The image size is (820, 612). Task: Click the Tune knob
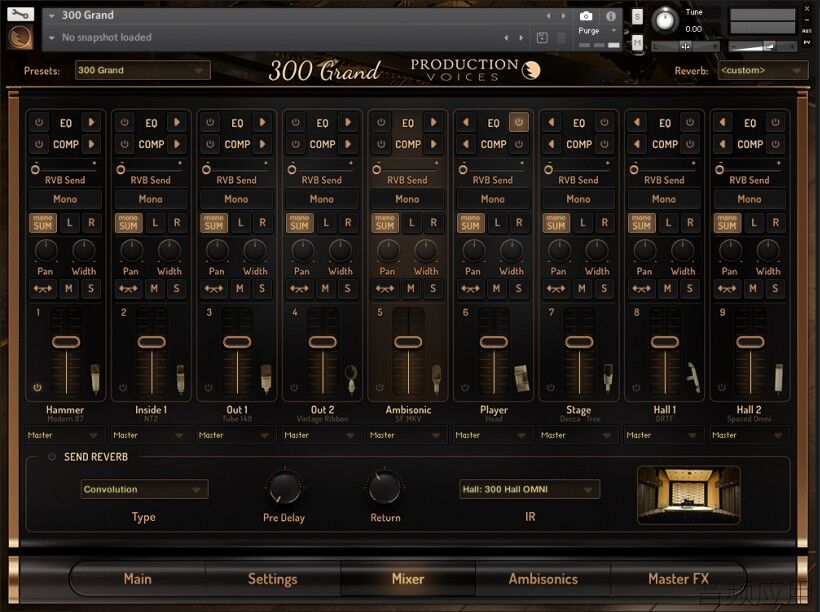coord(665,20)
